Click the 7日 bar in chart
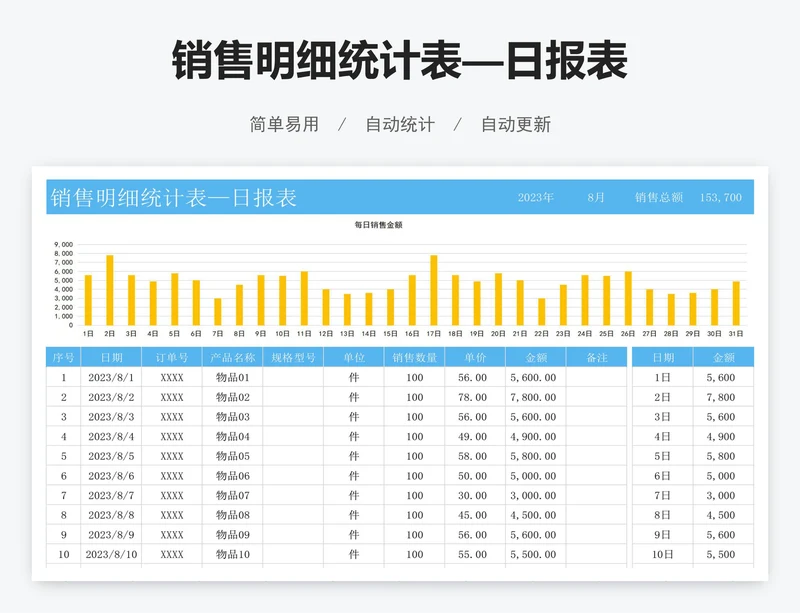This screenshot has width=800, height=613. pos(218,312)
